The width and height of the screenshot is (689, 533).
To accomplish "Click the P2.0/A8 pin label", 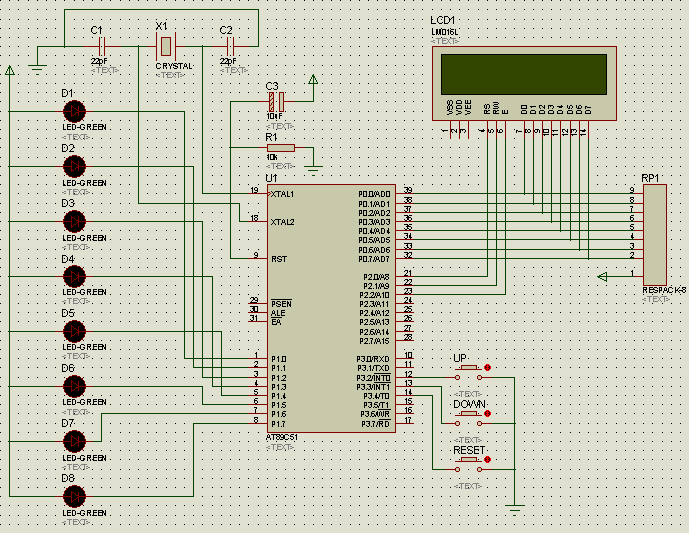I will click(376, 277).
